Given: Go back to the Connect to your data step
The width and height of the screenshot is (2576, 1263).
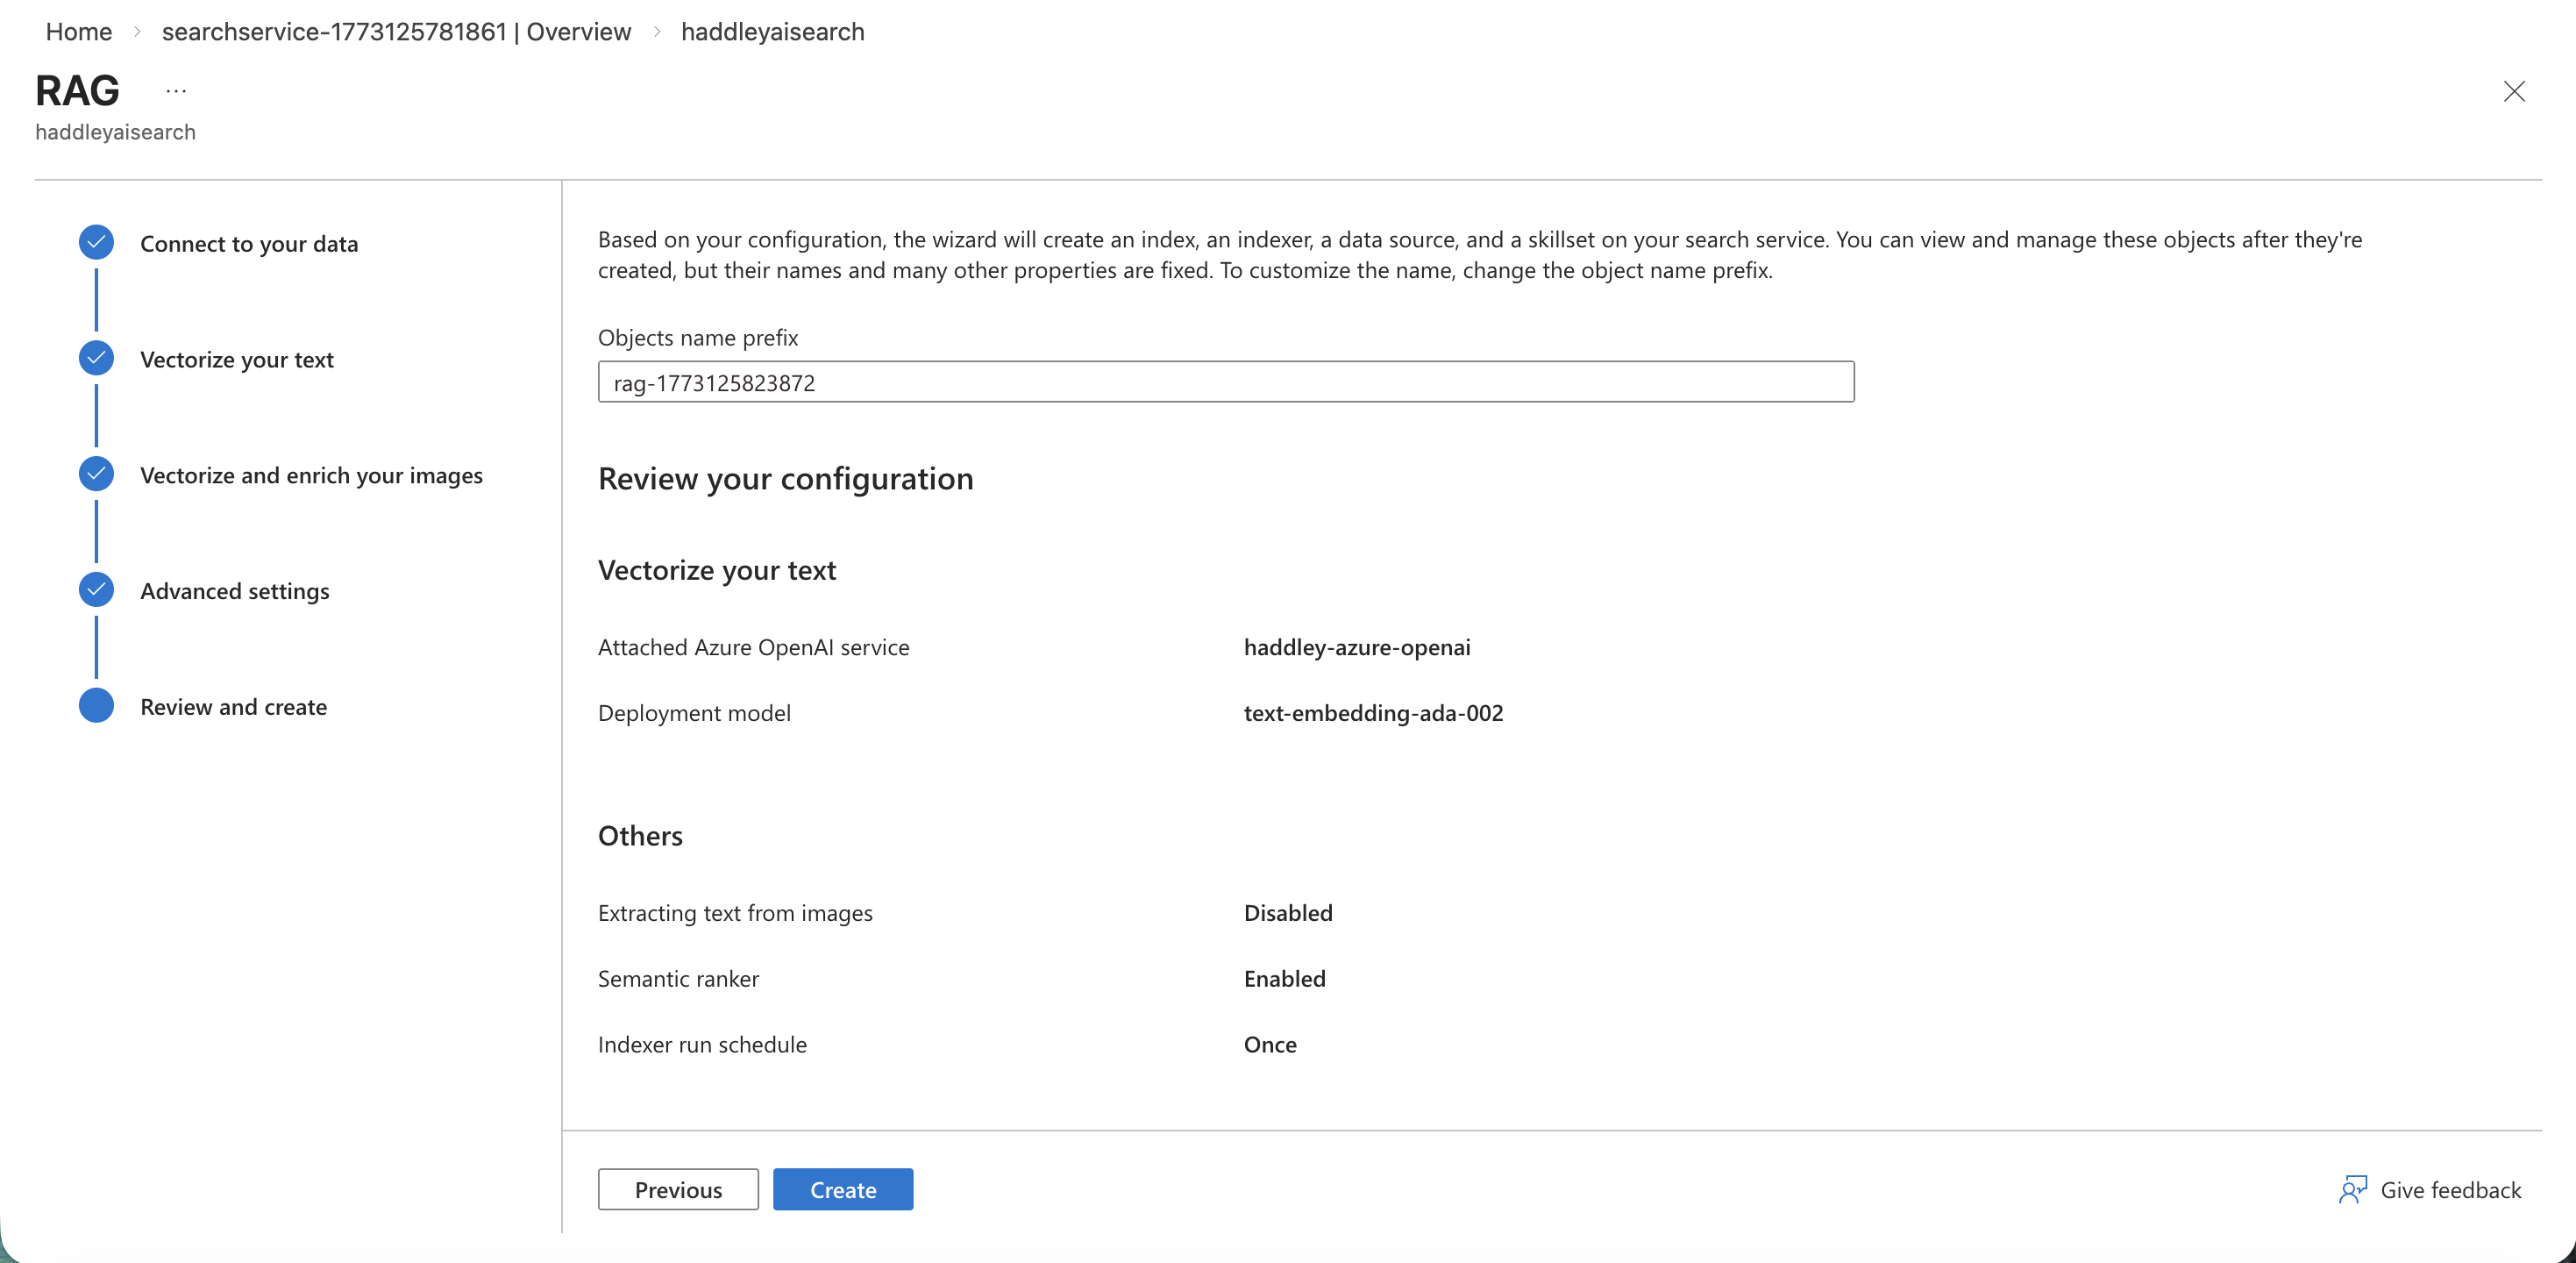Looking at the screenshot, I should click(249, 243).
